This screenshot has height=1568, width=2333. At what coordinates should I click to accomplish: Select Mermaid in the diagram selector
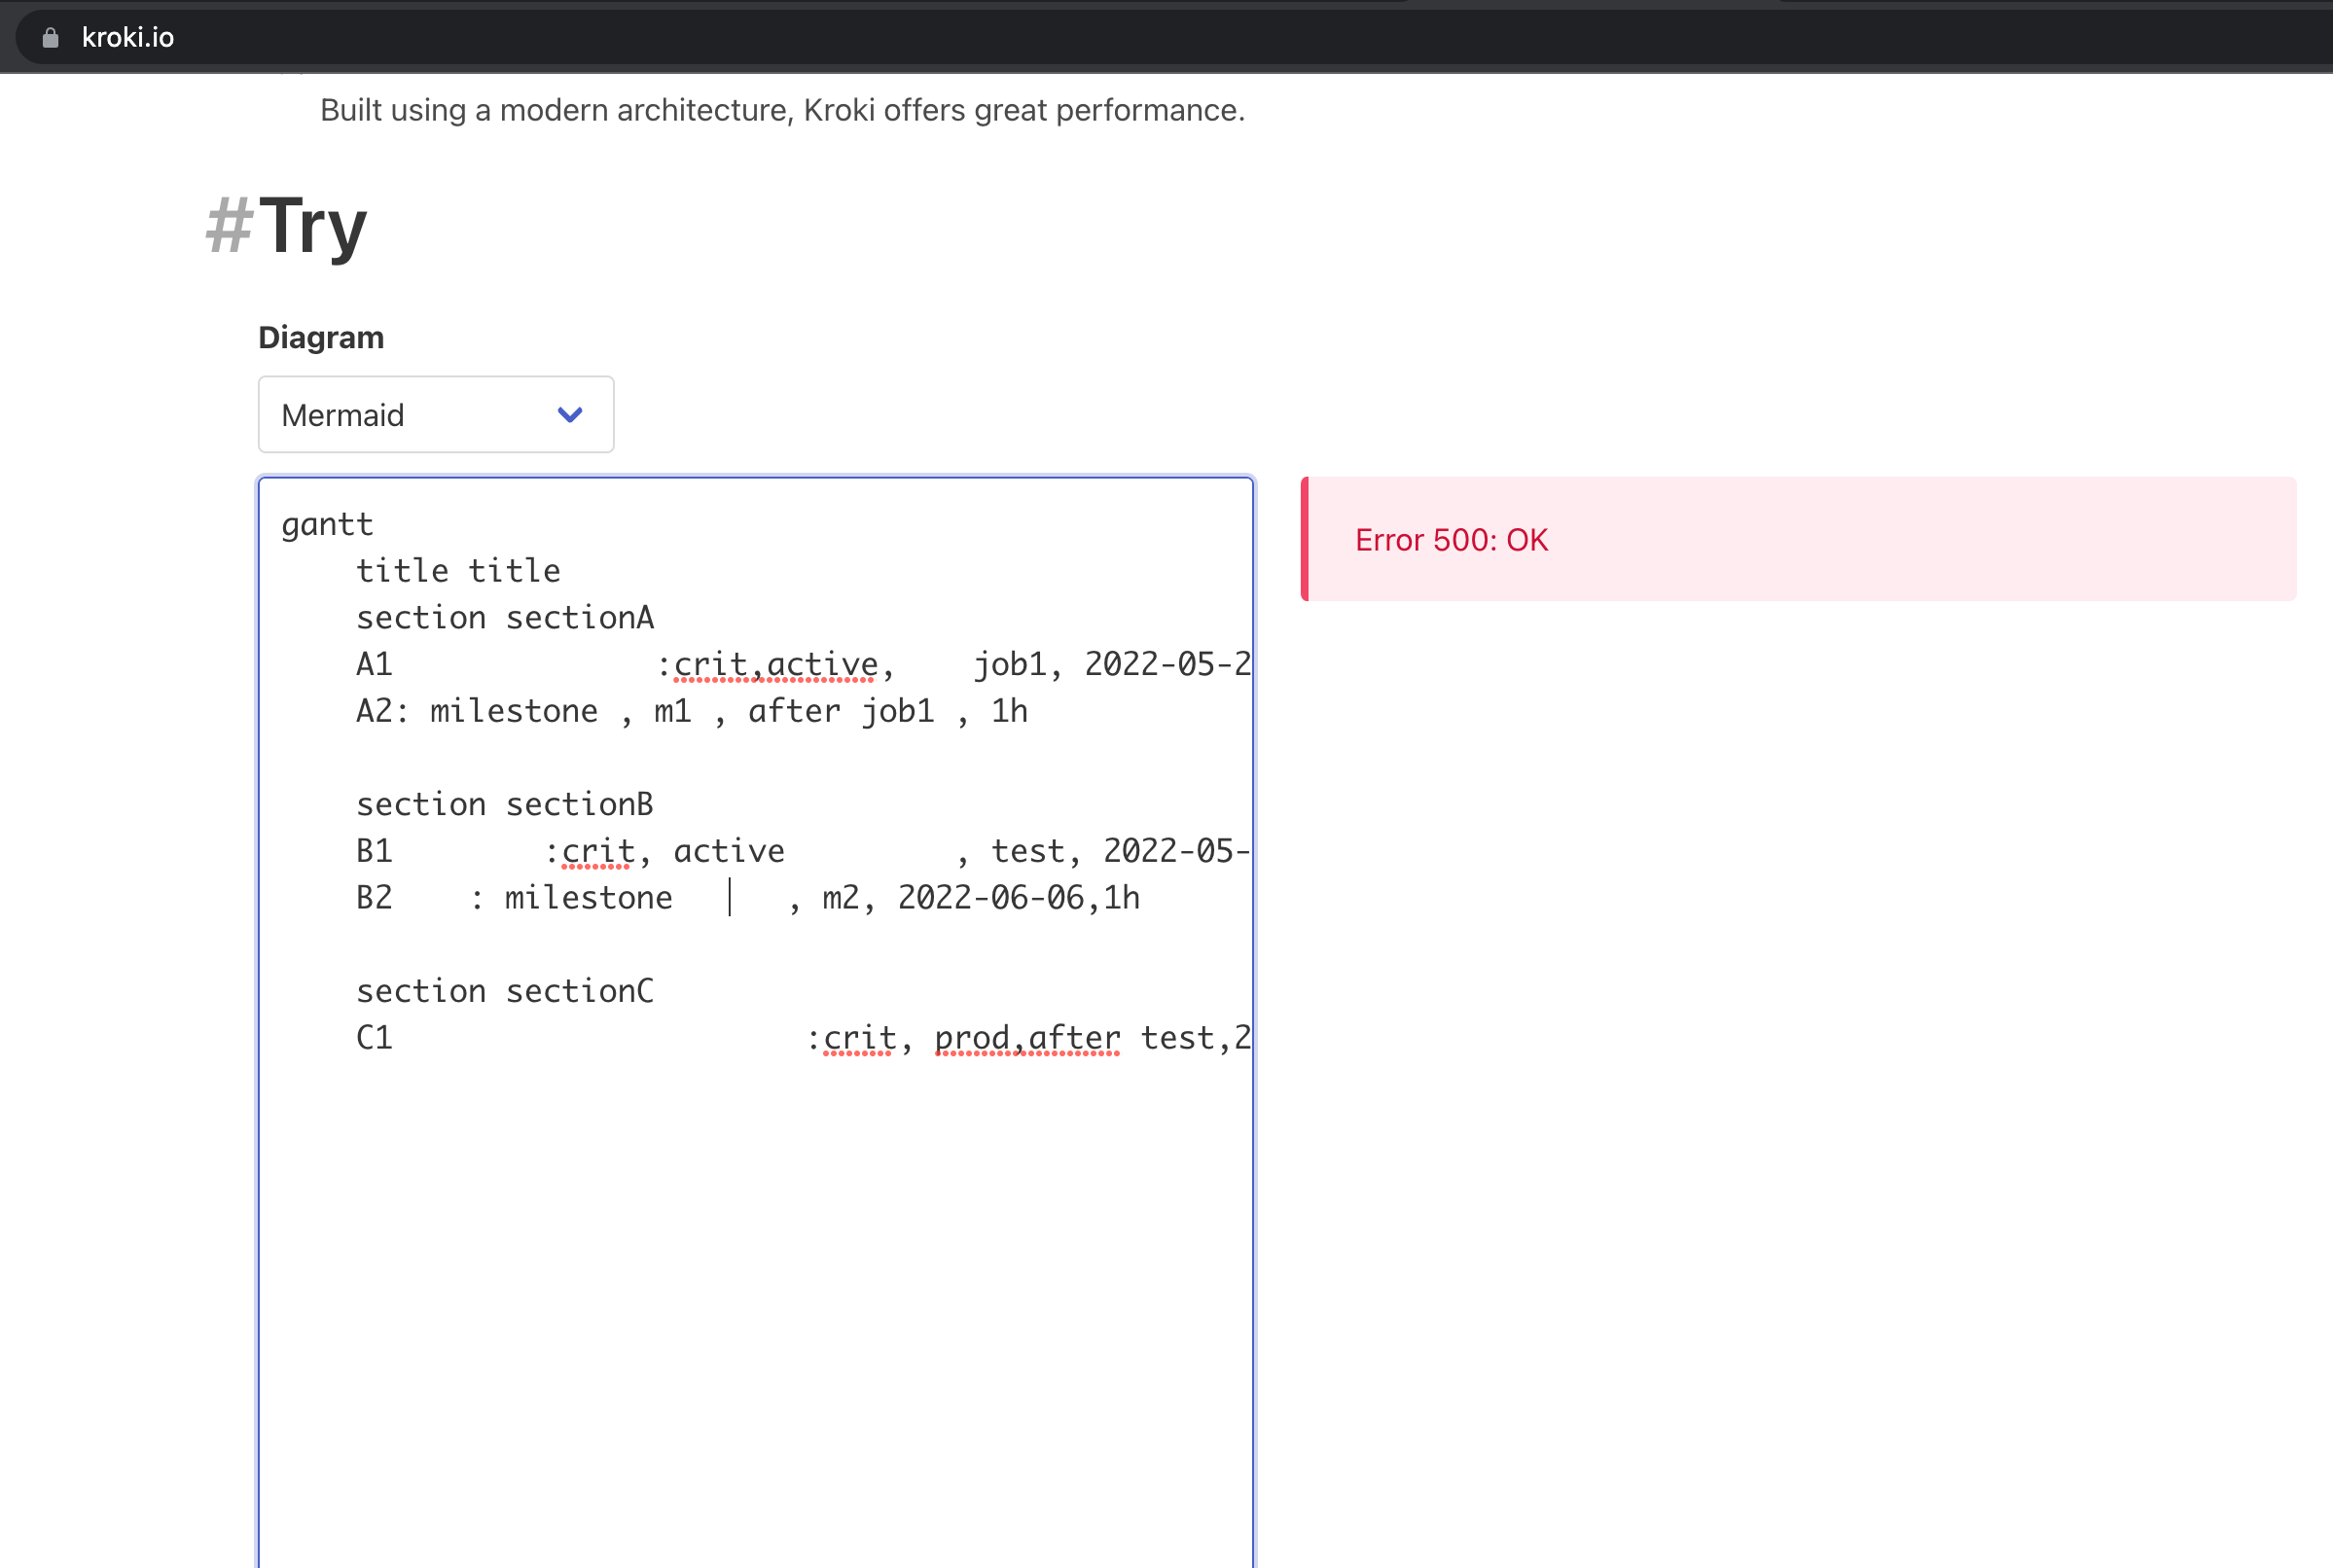coord(343,414)
